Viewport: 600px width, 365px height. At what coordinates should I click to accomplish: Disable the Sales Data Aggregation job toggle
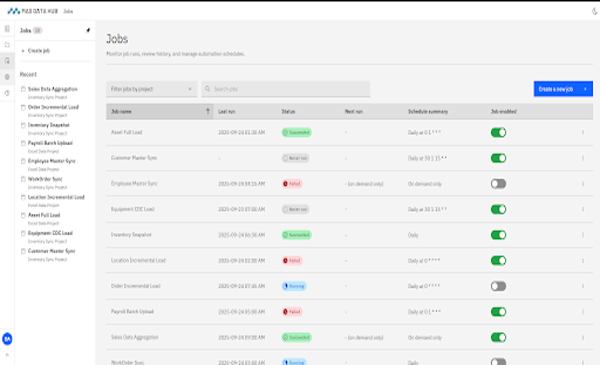[x=498, y=337]
